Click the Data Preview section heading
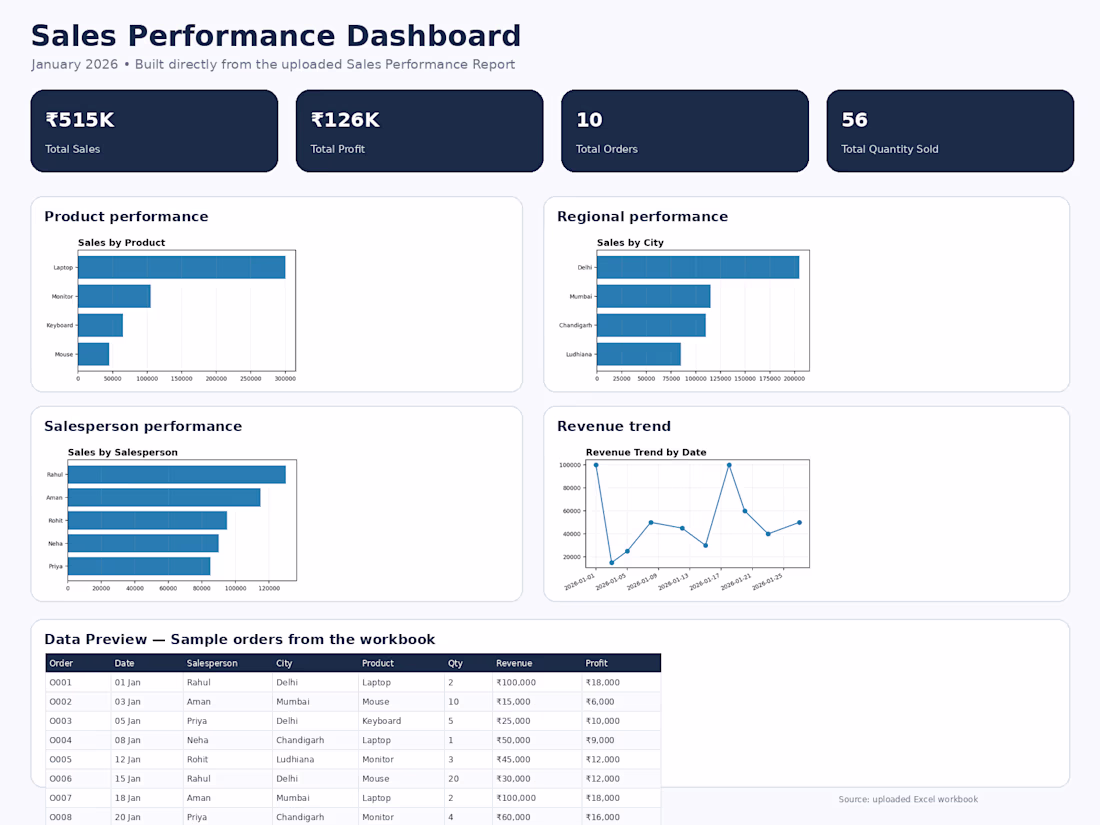1100x825 pixels. coord(240,639)
